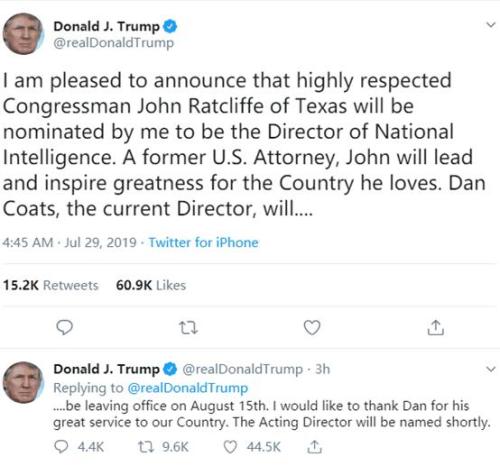Screen dimensions: 500x466
Task: Open verified badge on the reply tweet
Action: click(x=170, y=369)
